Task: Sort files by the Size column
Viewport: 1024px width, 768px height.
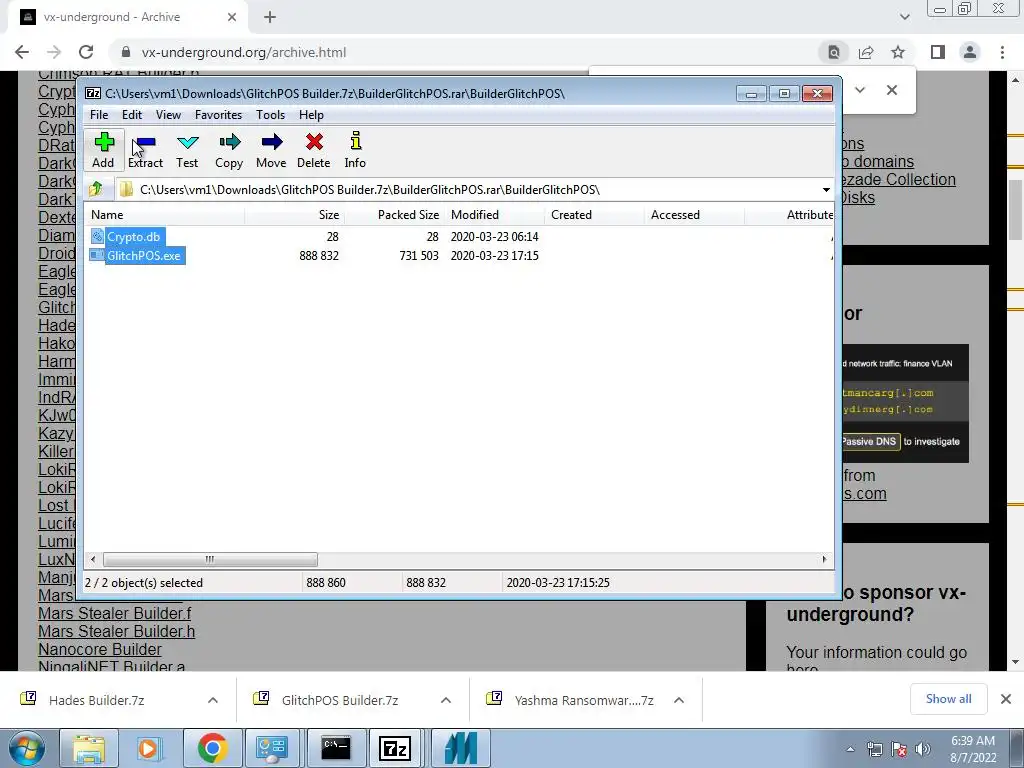Action: click(295, 215)
